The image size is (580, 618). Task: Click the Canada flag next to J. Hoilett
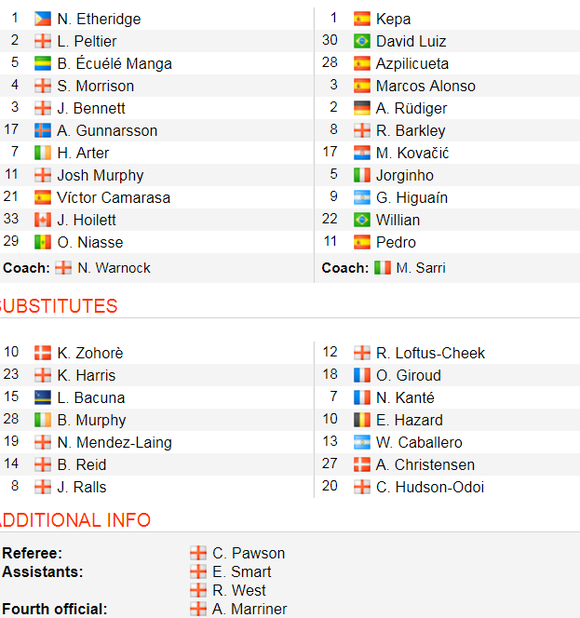coord(43,220)
